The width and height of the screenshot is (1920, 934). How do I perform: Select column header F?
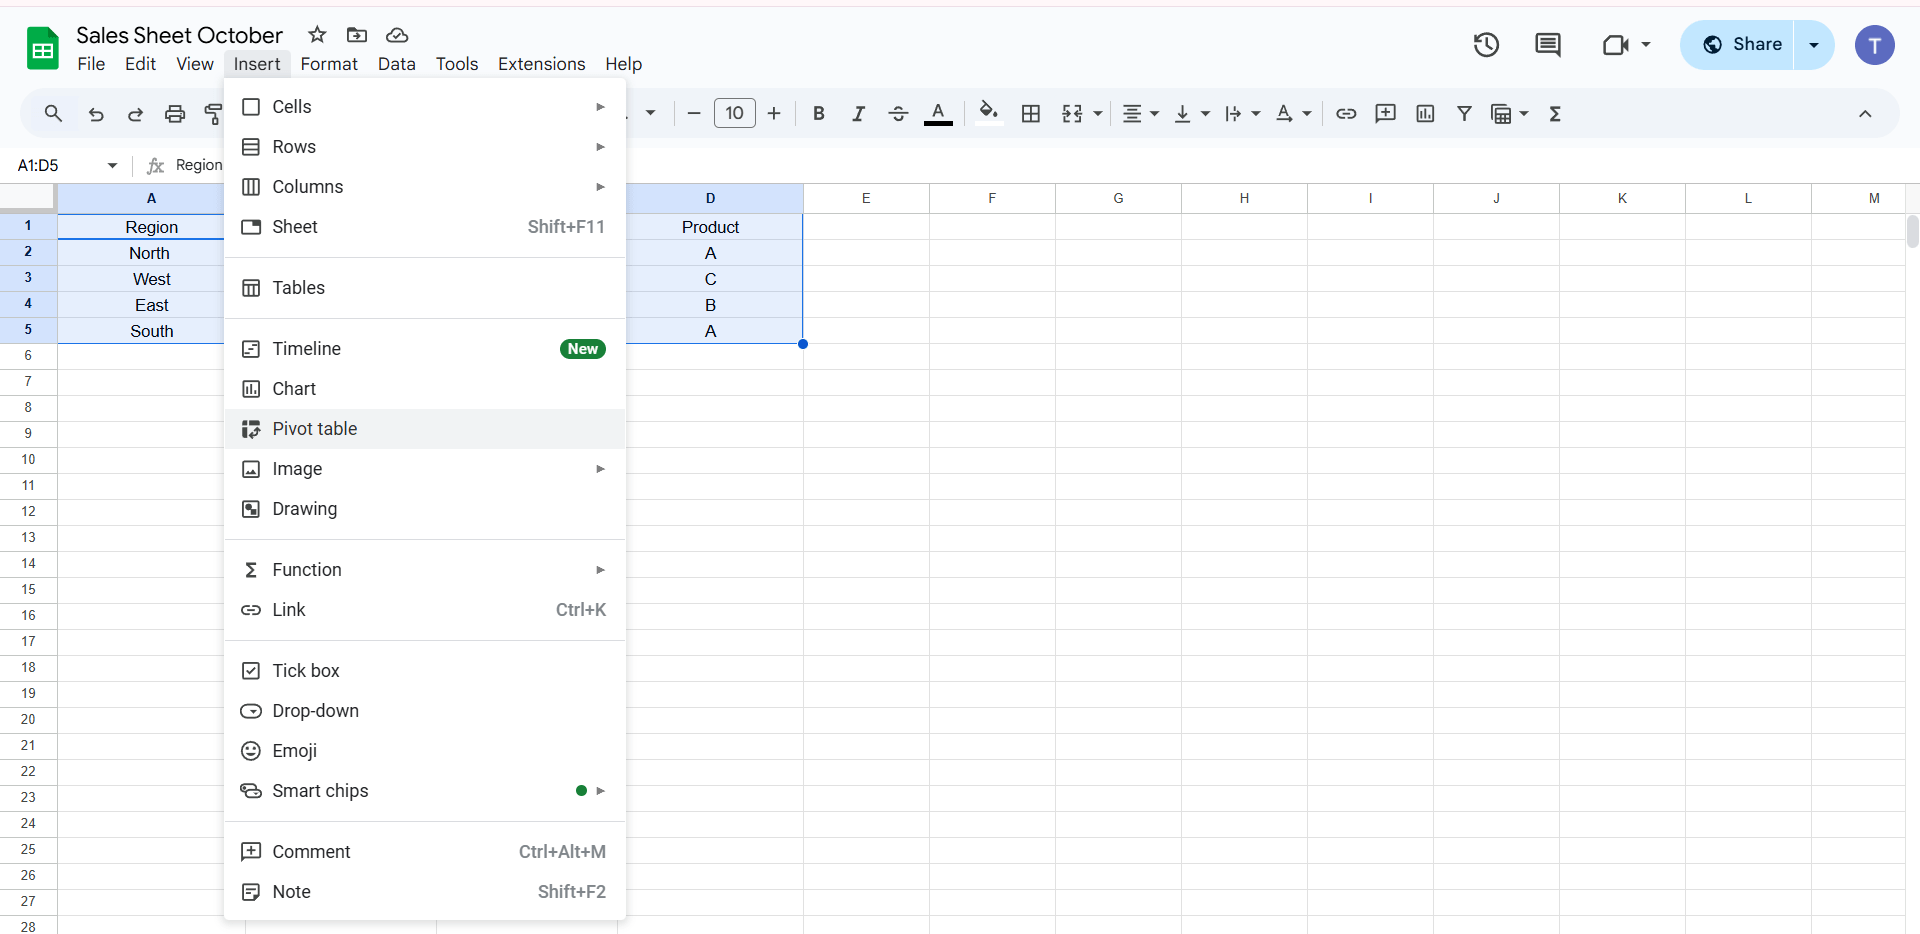point(992,198)
